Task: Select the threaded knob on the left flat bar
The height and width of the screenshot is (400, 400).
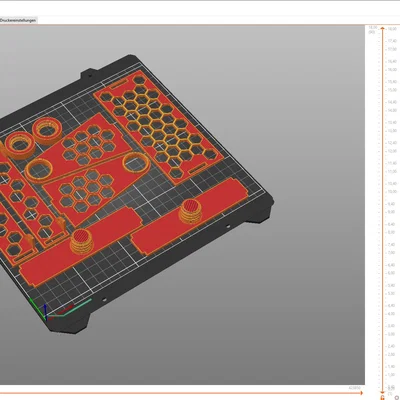Action: pos(82,241)
